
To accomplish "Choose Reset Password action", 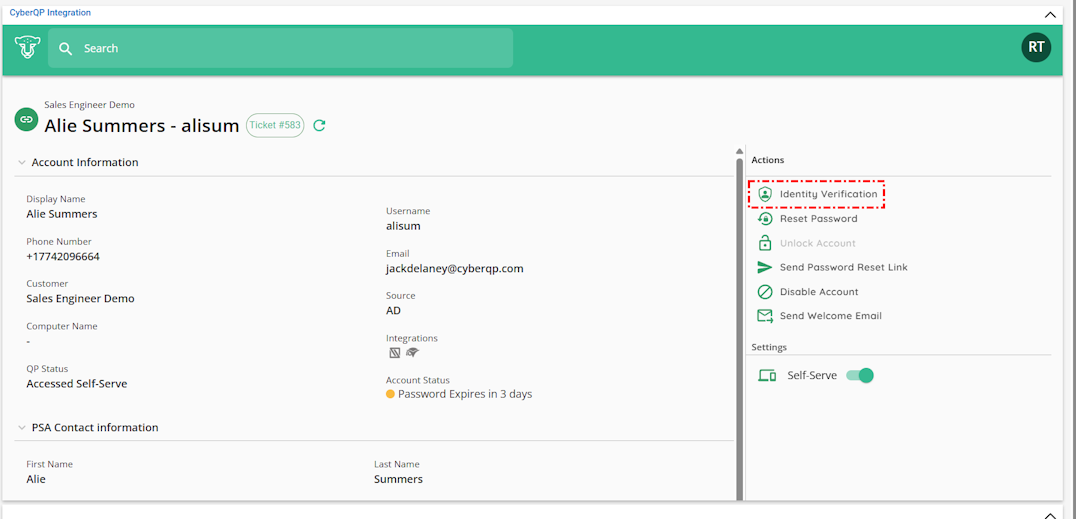I will (818, 219).
